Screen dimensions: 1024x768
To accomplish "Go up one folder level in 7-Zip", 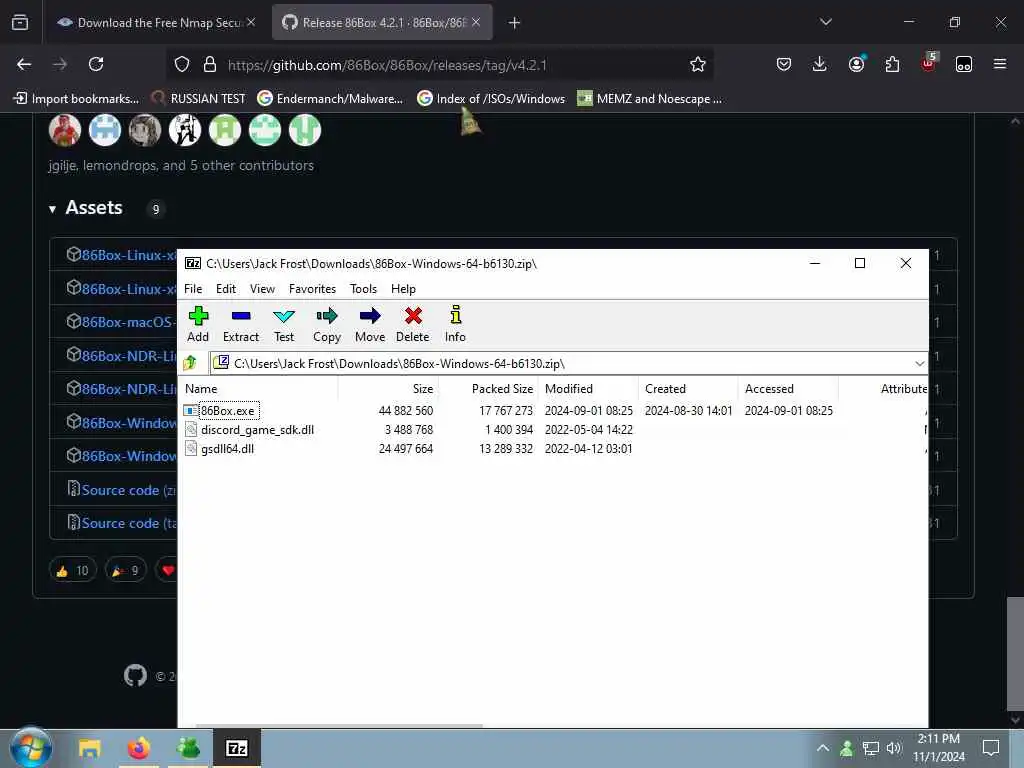I will click(191, 363).
